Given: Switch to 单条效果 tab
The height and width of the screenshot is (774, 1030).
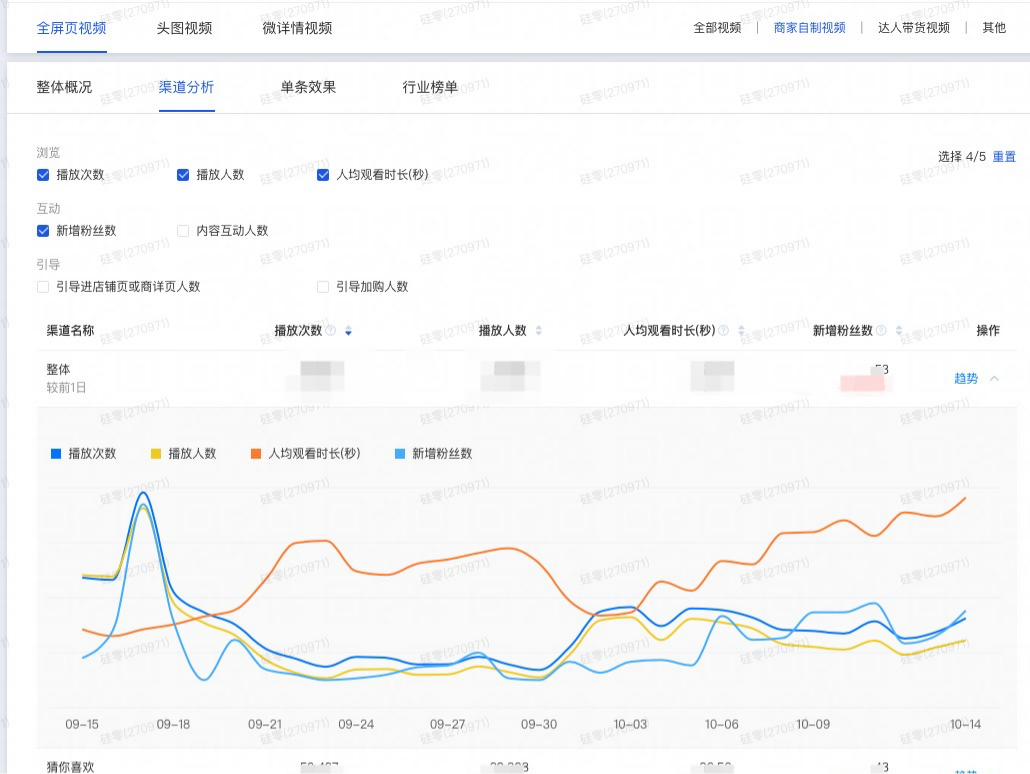Looking at the screenshot, I should pyautogui.click(x=308, y=87).
